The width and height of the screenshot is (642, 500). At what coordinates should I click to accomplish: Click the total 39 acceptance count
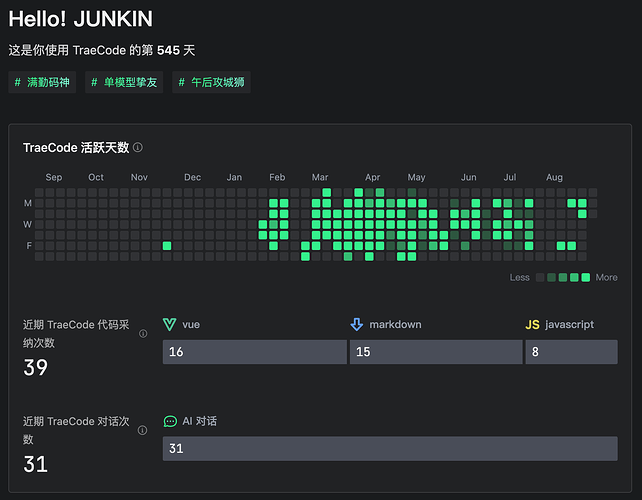[x=36, y=367]
